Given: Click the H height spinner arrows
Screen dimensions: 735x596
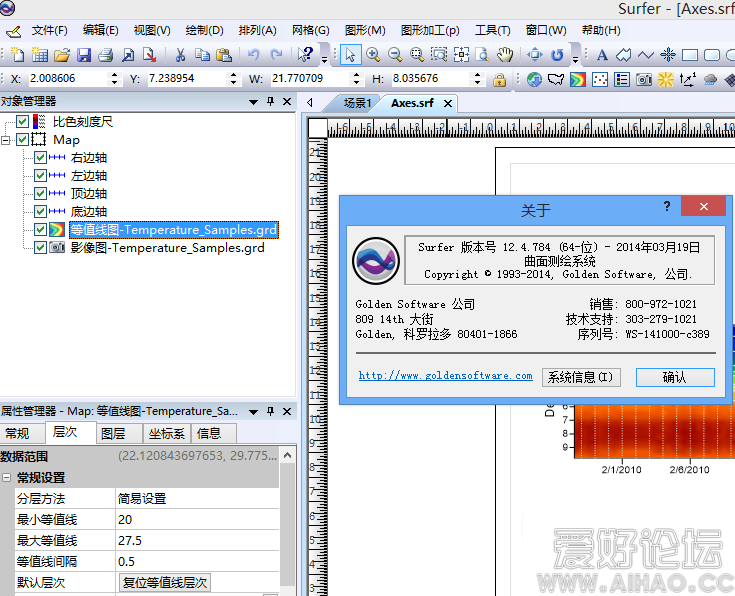Looking at the screenshot, I should [478, 79].
